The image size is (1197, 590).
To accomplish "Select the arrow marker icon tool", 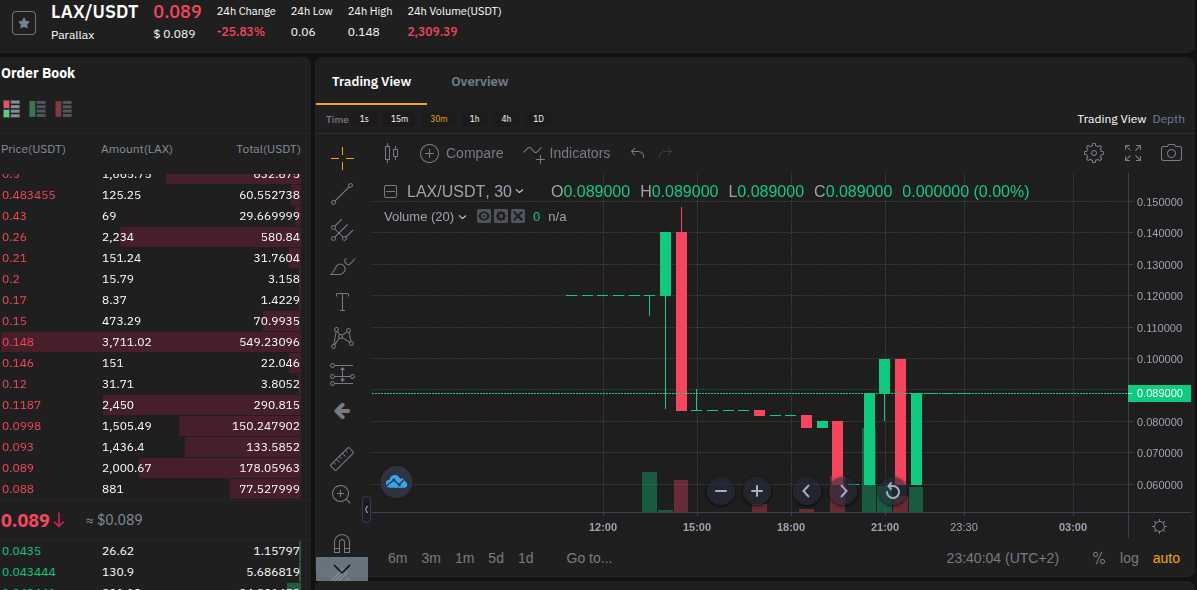I will [342, 411].
